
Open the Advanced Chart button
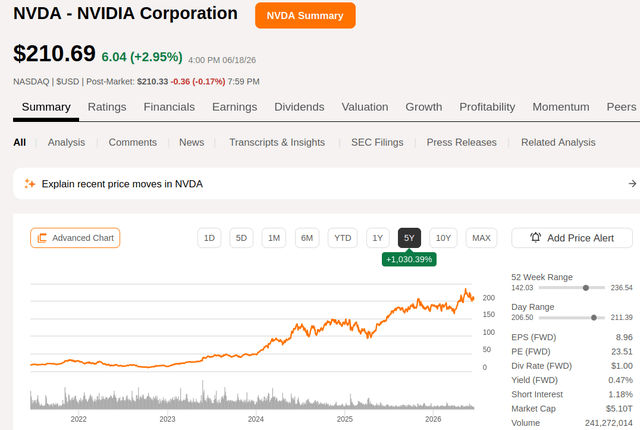click(x=75, y=238)
